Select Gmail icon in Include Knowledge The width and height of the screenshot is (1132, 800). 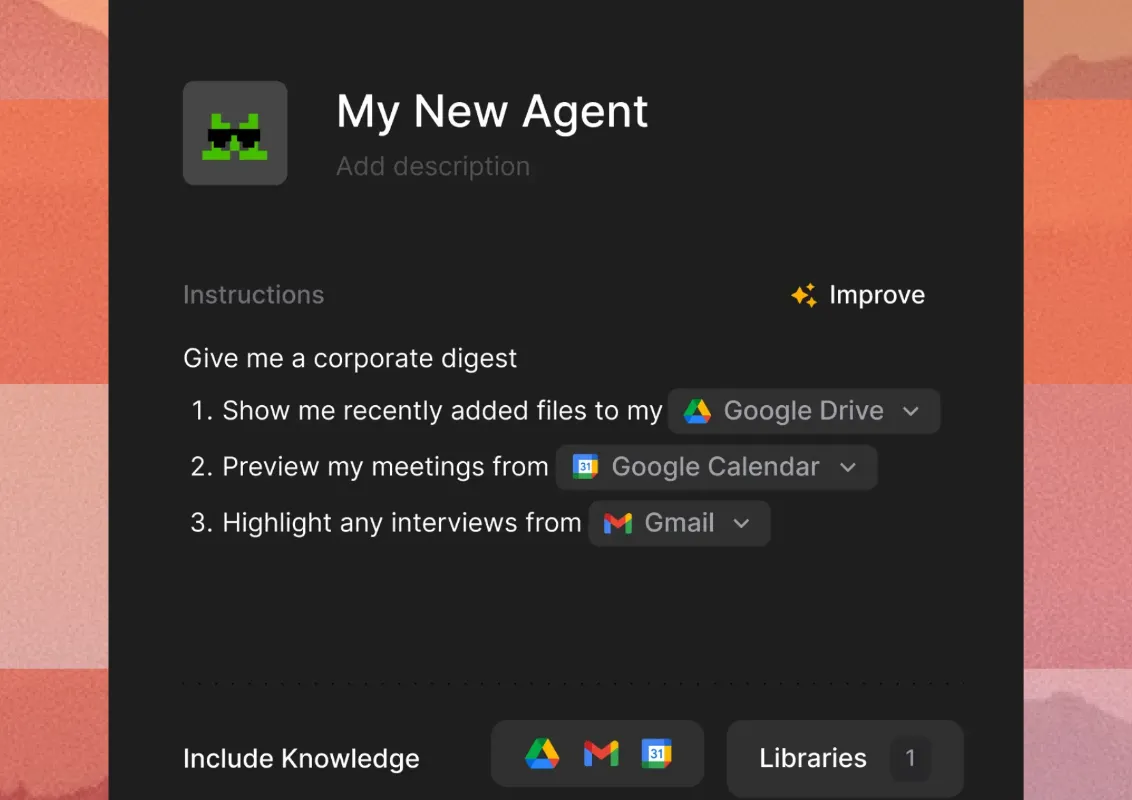(601, 754)
